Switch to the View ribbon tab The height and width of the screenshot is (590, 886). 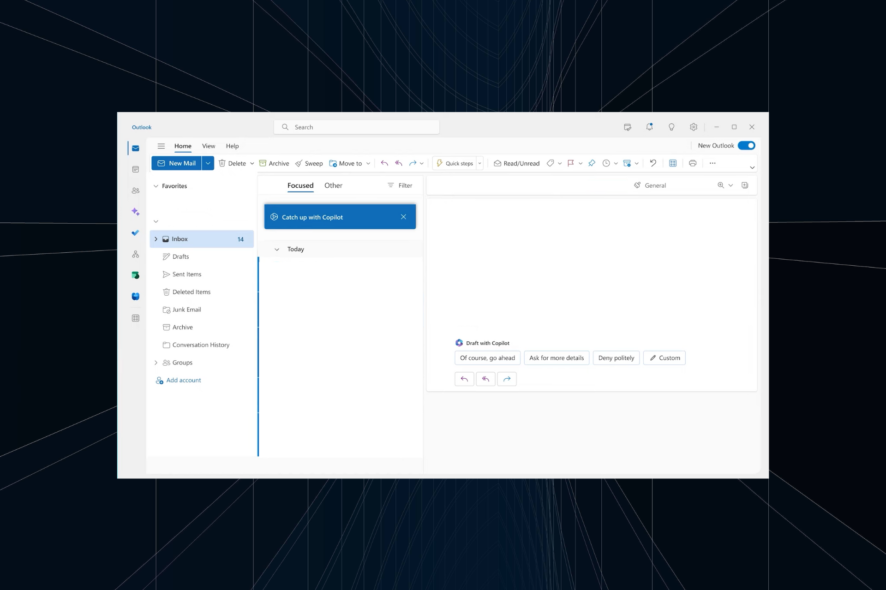pos(208,145)
